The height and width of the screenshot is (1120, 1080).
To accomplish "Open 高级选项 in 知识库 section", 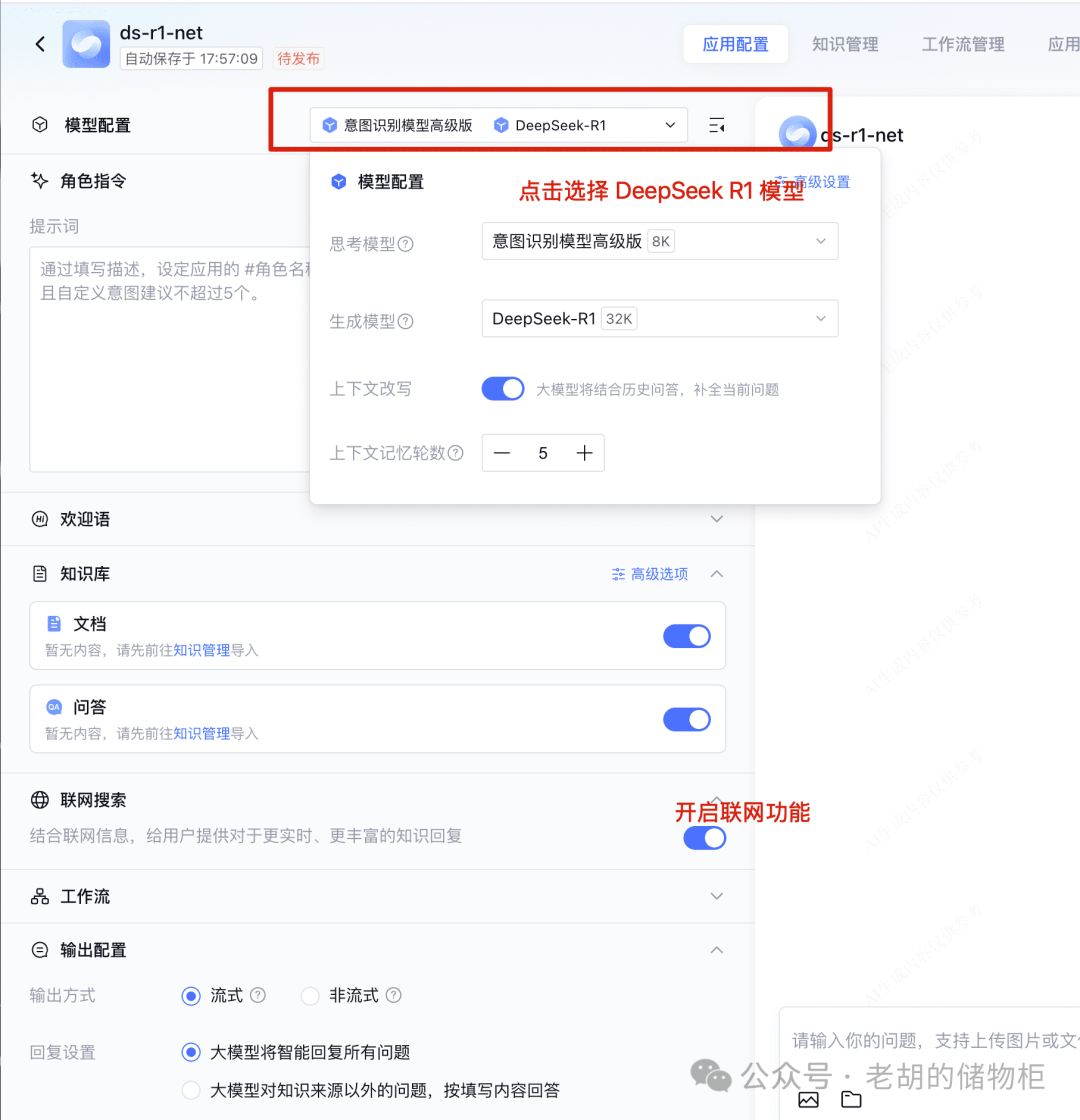I will click(x=650, y=574).
